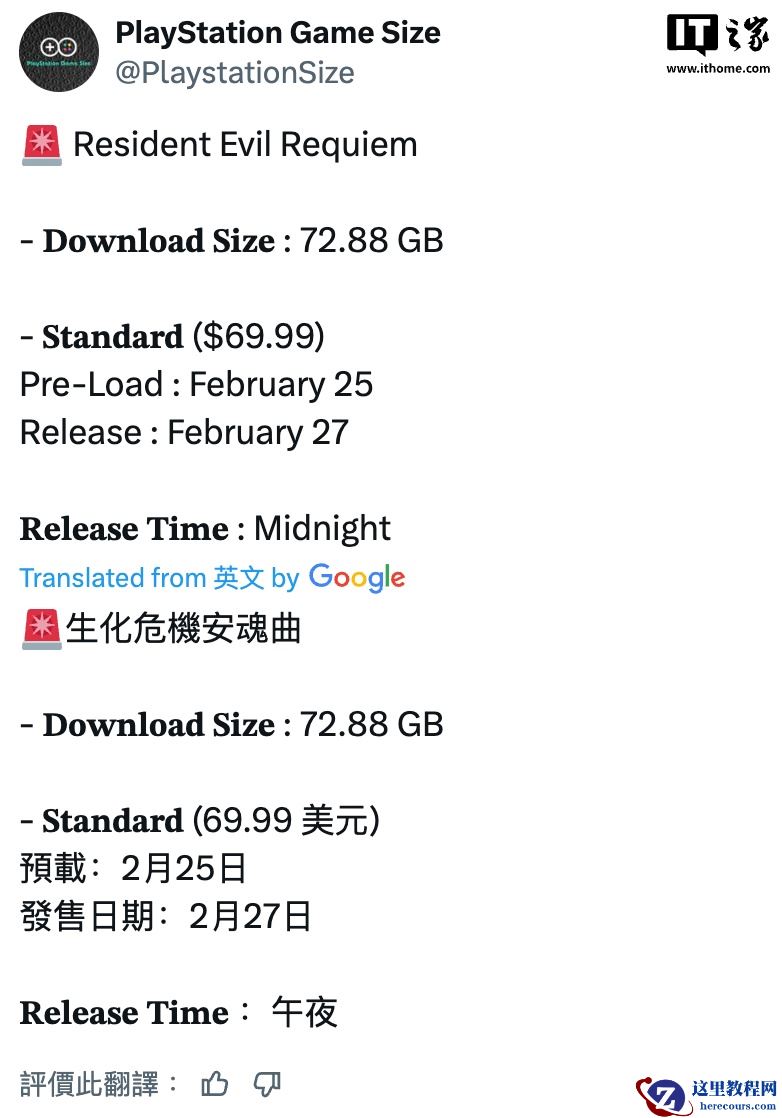Click the red siren emoji before Resident Evil Requiem
The height and width of the screenshot is (1118, 782).
pyautogui.click(x=39, y=144)
